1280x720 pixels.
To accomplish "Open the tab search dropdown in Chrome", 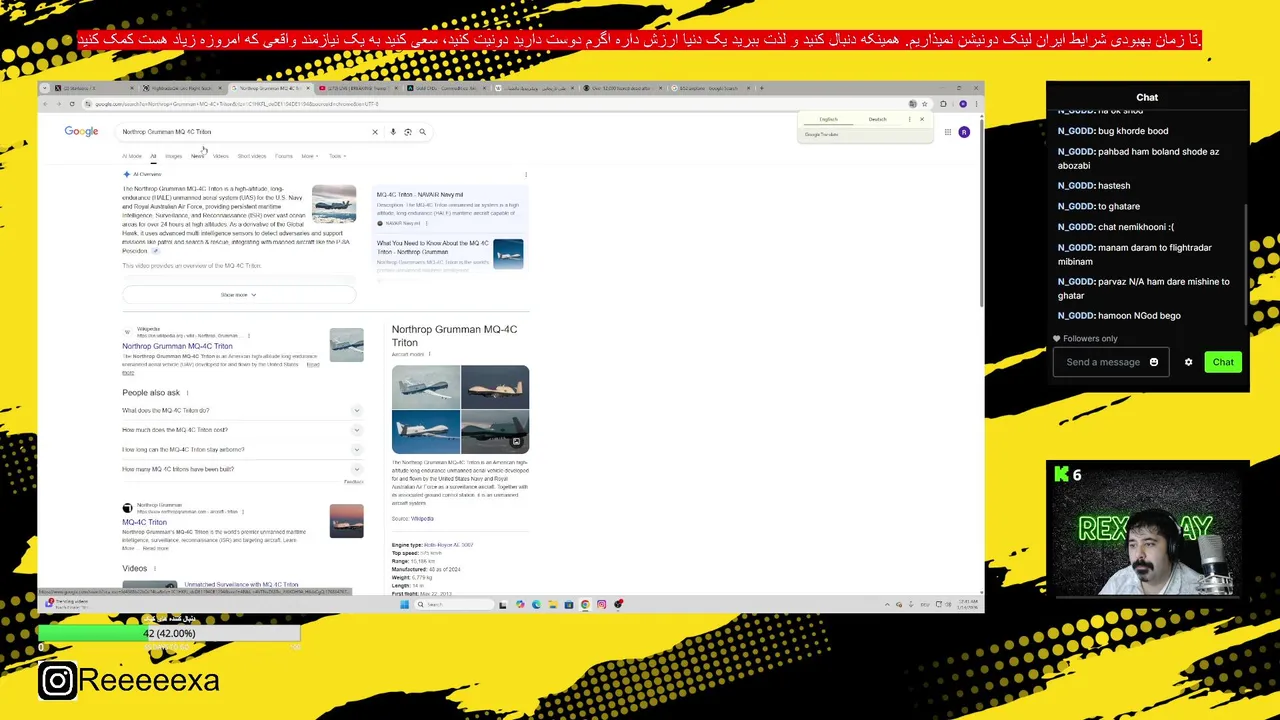I will [44, 88].
